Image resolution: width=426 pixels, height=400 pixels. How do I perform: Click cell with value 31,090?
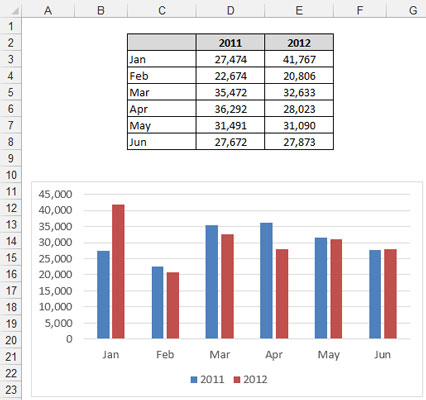click(x=299, y=125)
